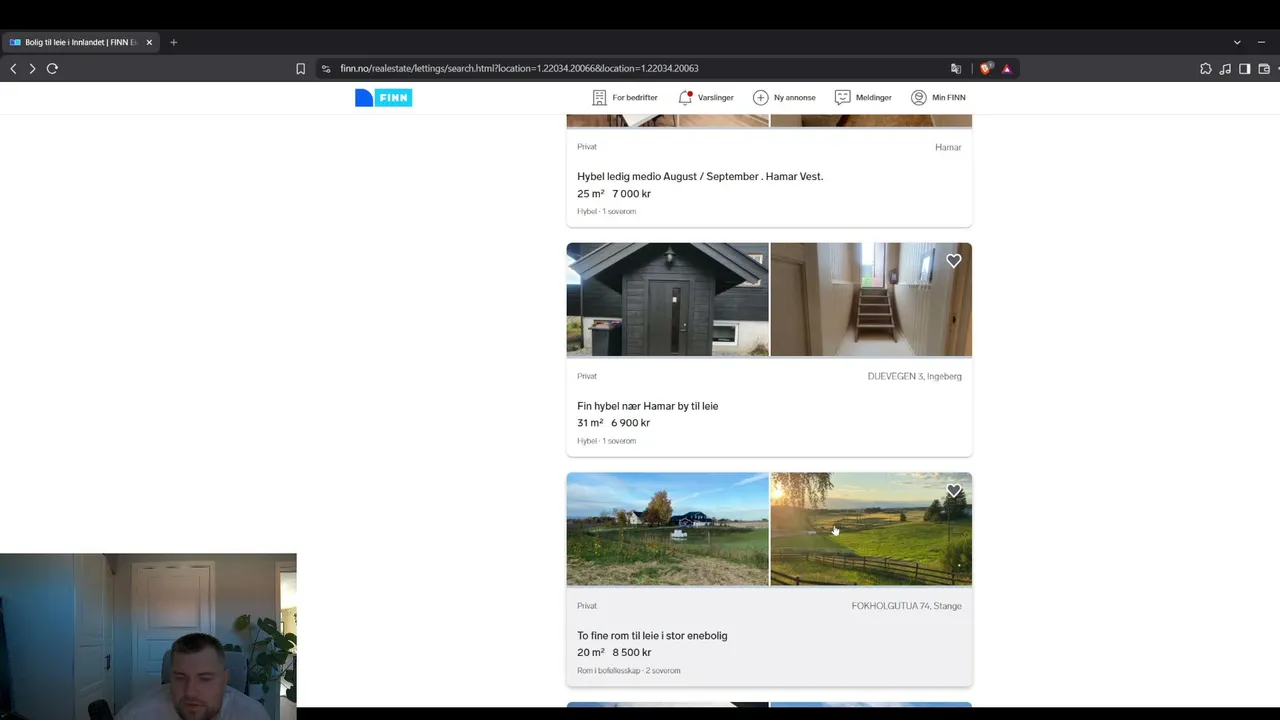Go forward with the browser forward arrow

tap(32, 68)
